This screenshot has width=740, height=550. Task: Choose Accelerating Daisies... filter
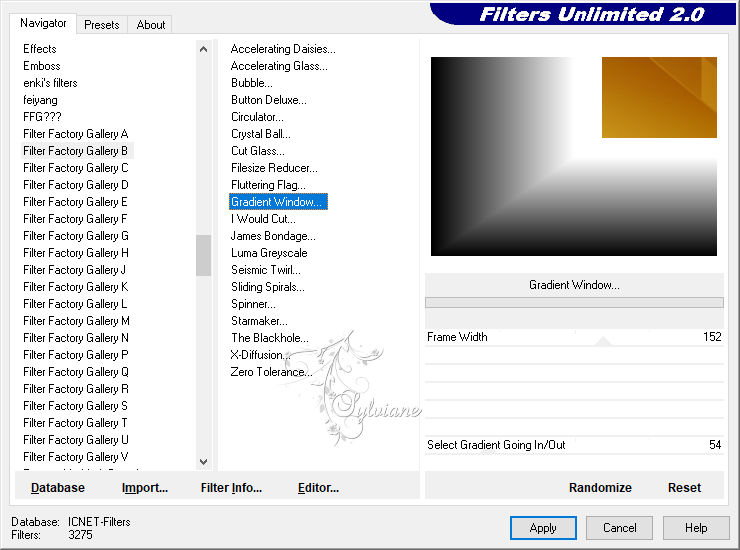(x=283, y=49)
